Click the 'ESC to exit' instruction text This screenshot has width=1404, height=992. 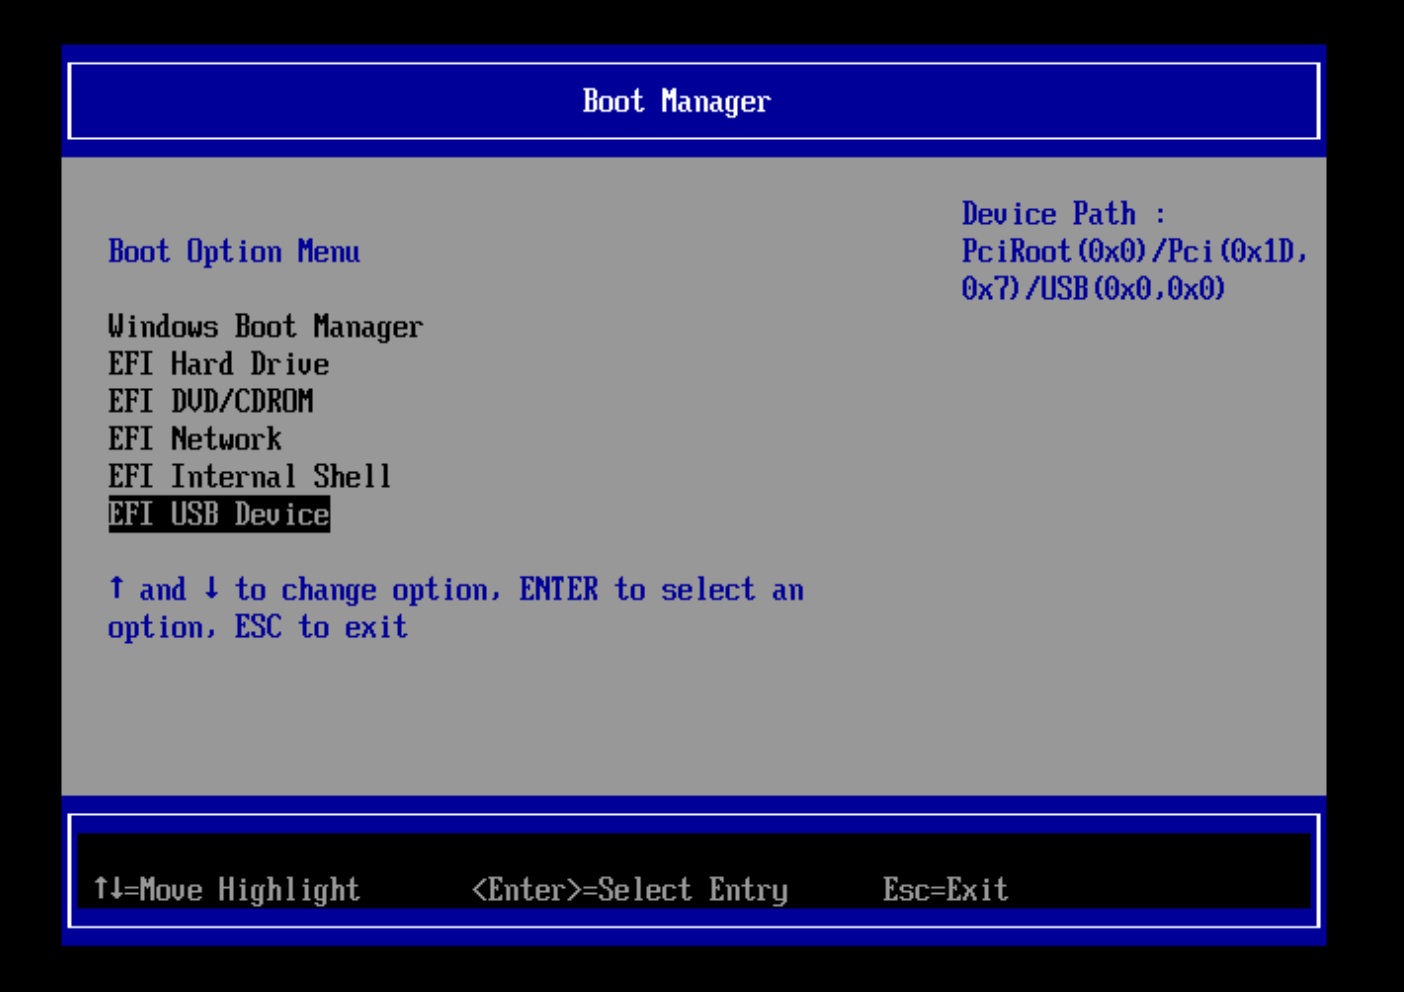tap(320, 628)
